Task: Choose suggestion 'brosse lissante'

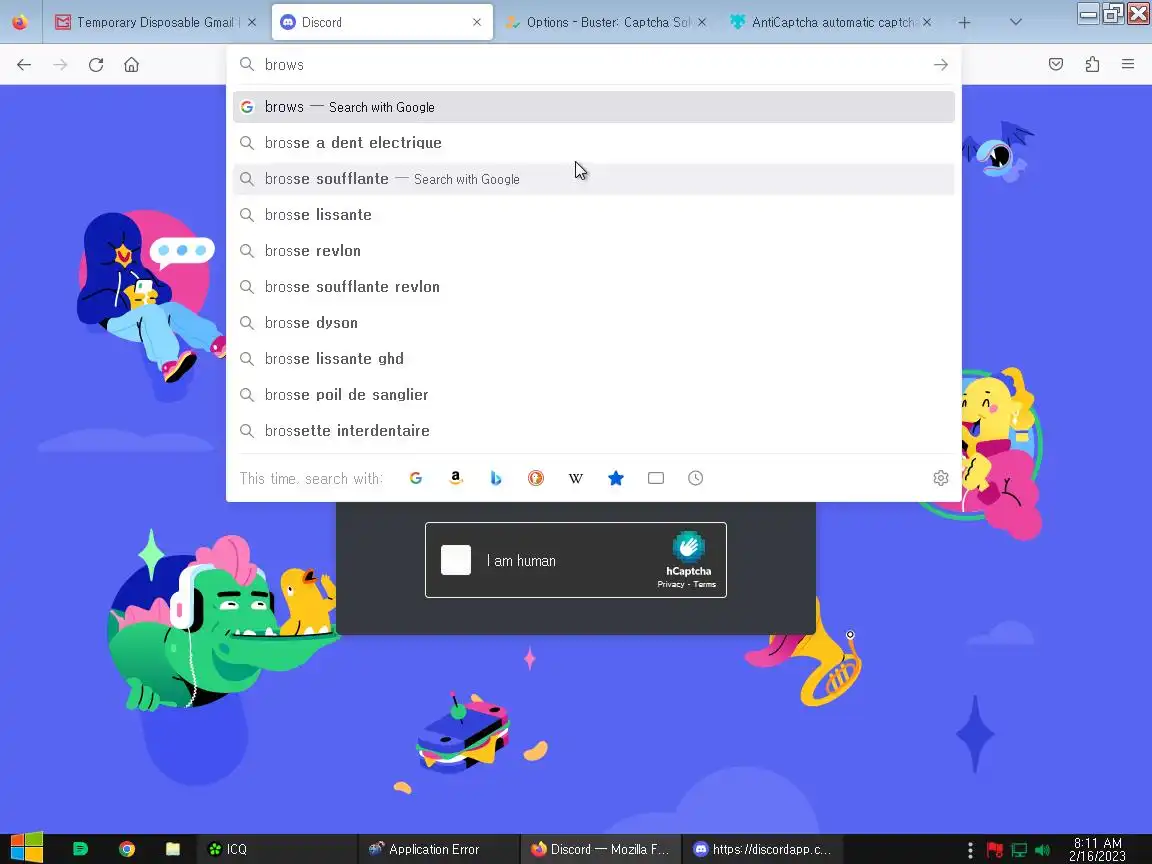Action: pyautogui.click(x=594, y=215)
